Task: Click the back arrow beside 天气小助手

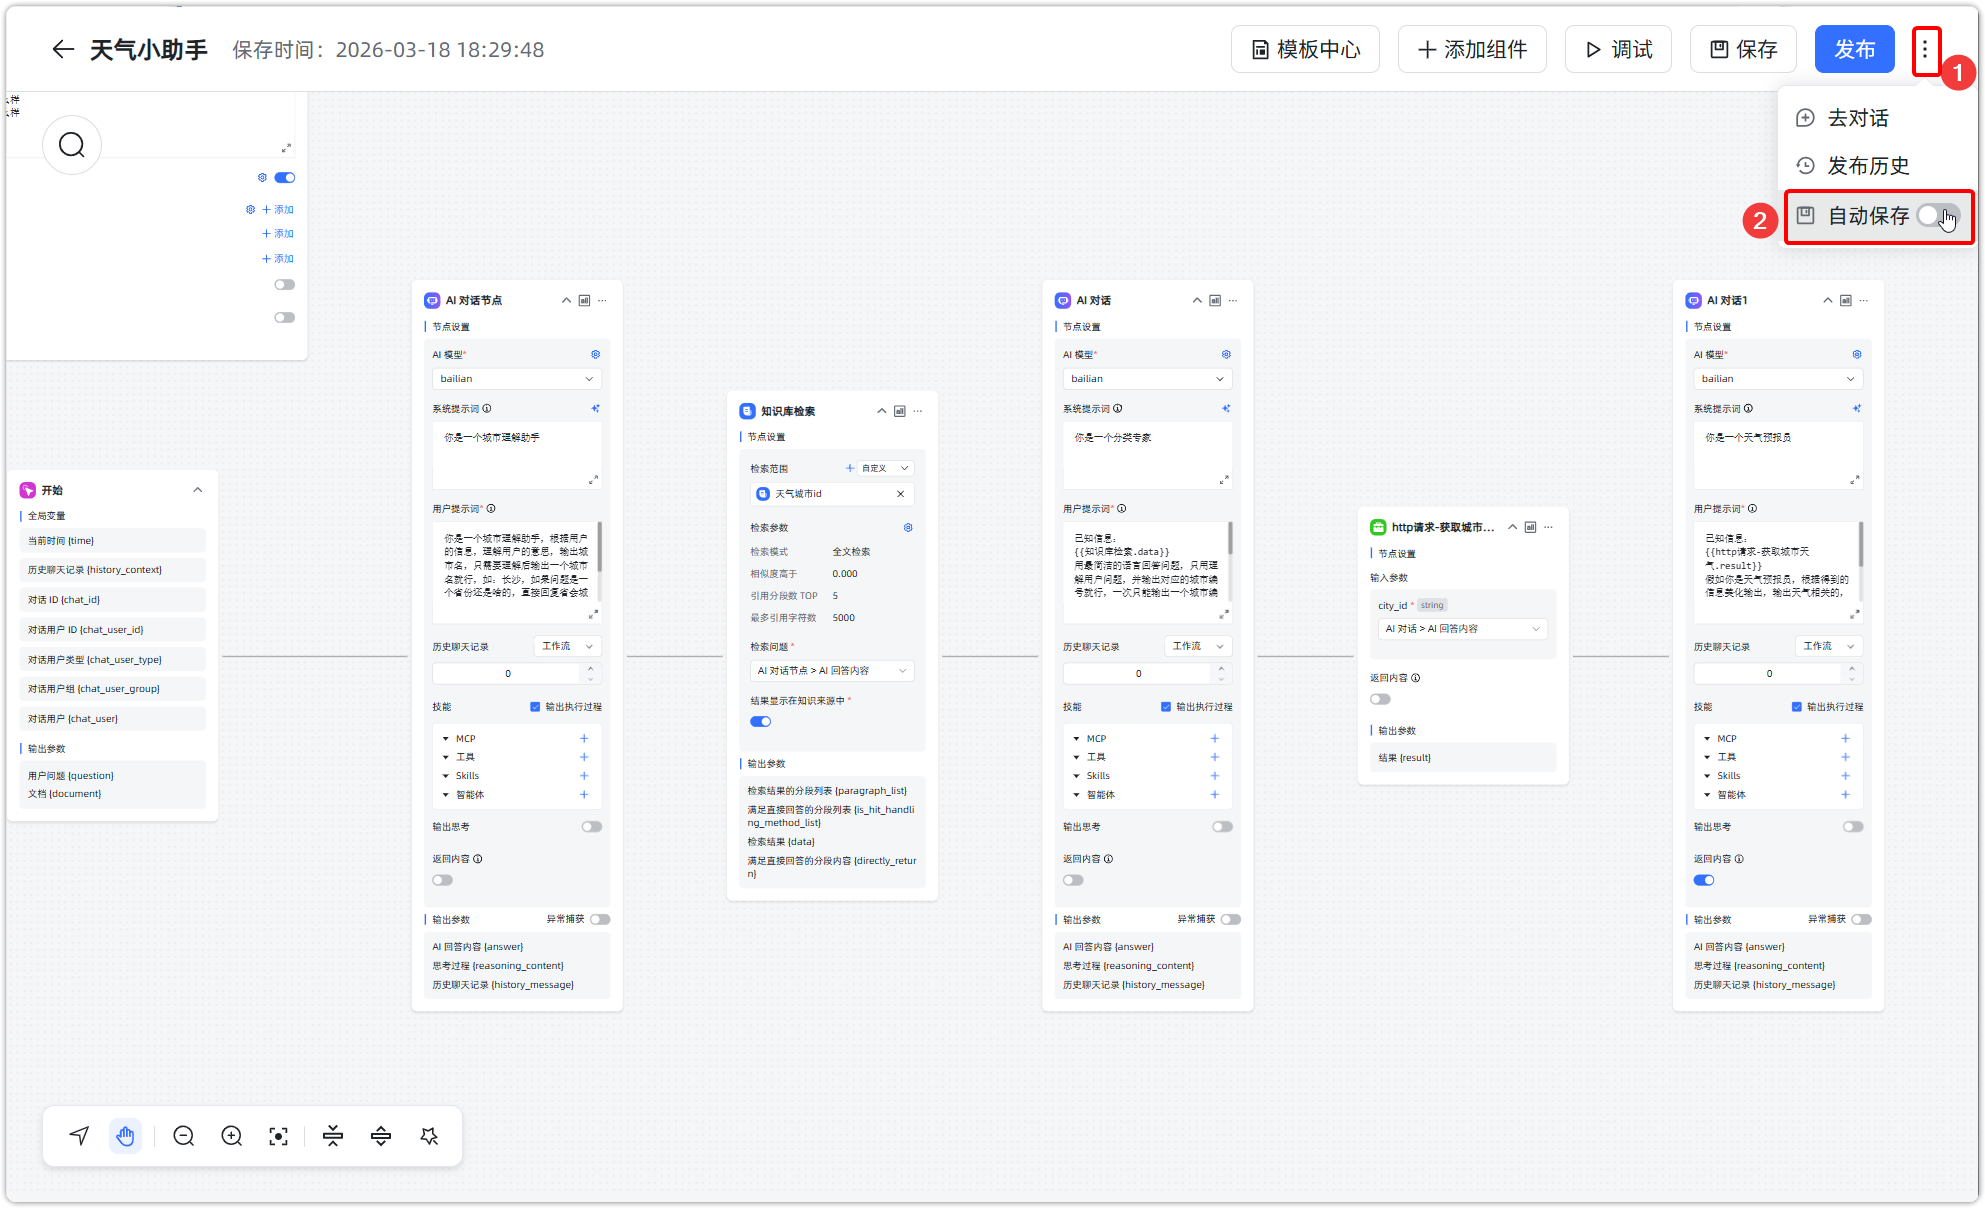Action: [x=63, y=50]
